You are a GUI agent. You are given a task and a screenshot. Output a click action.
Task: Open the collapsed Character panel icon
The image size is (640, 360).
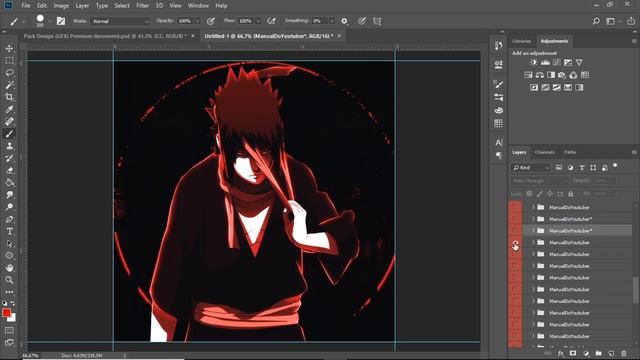[498, 142]
